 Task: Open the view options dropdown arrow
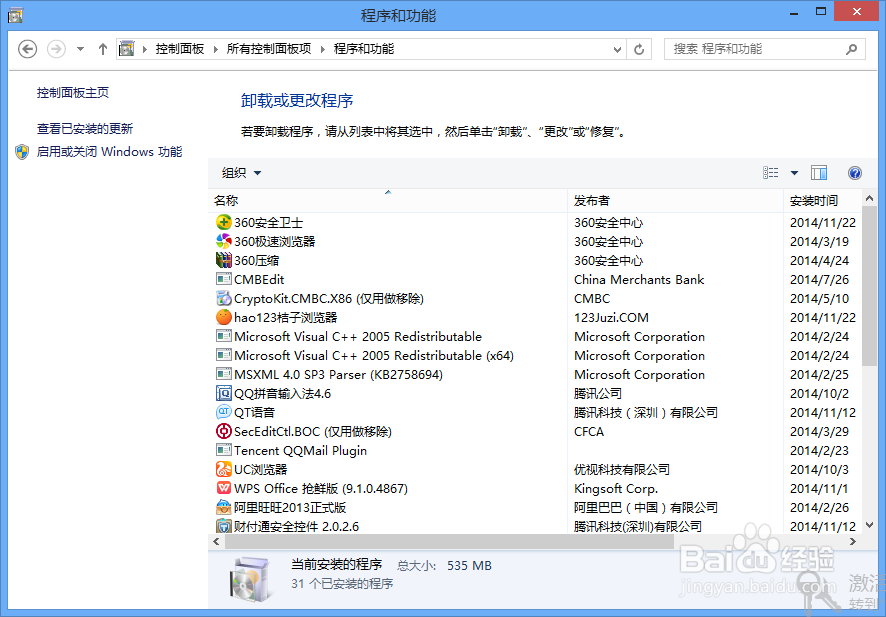794,173
